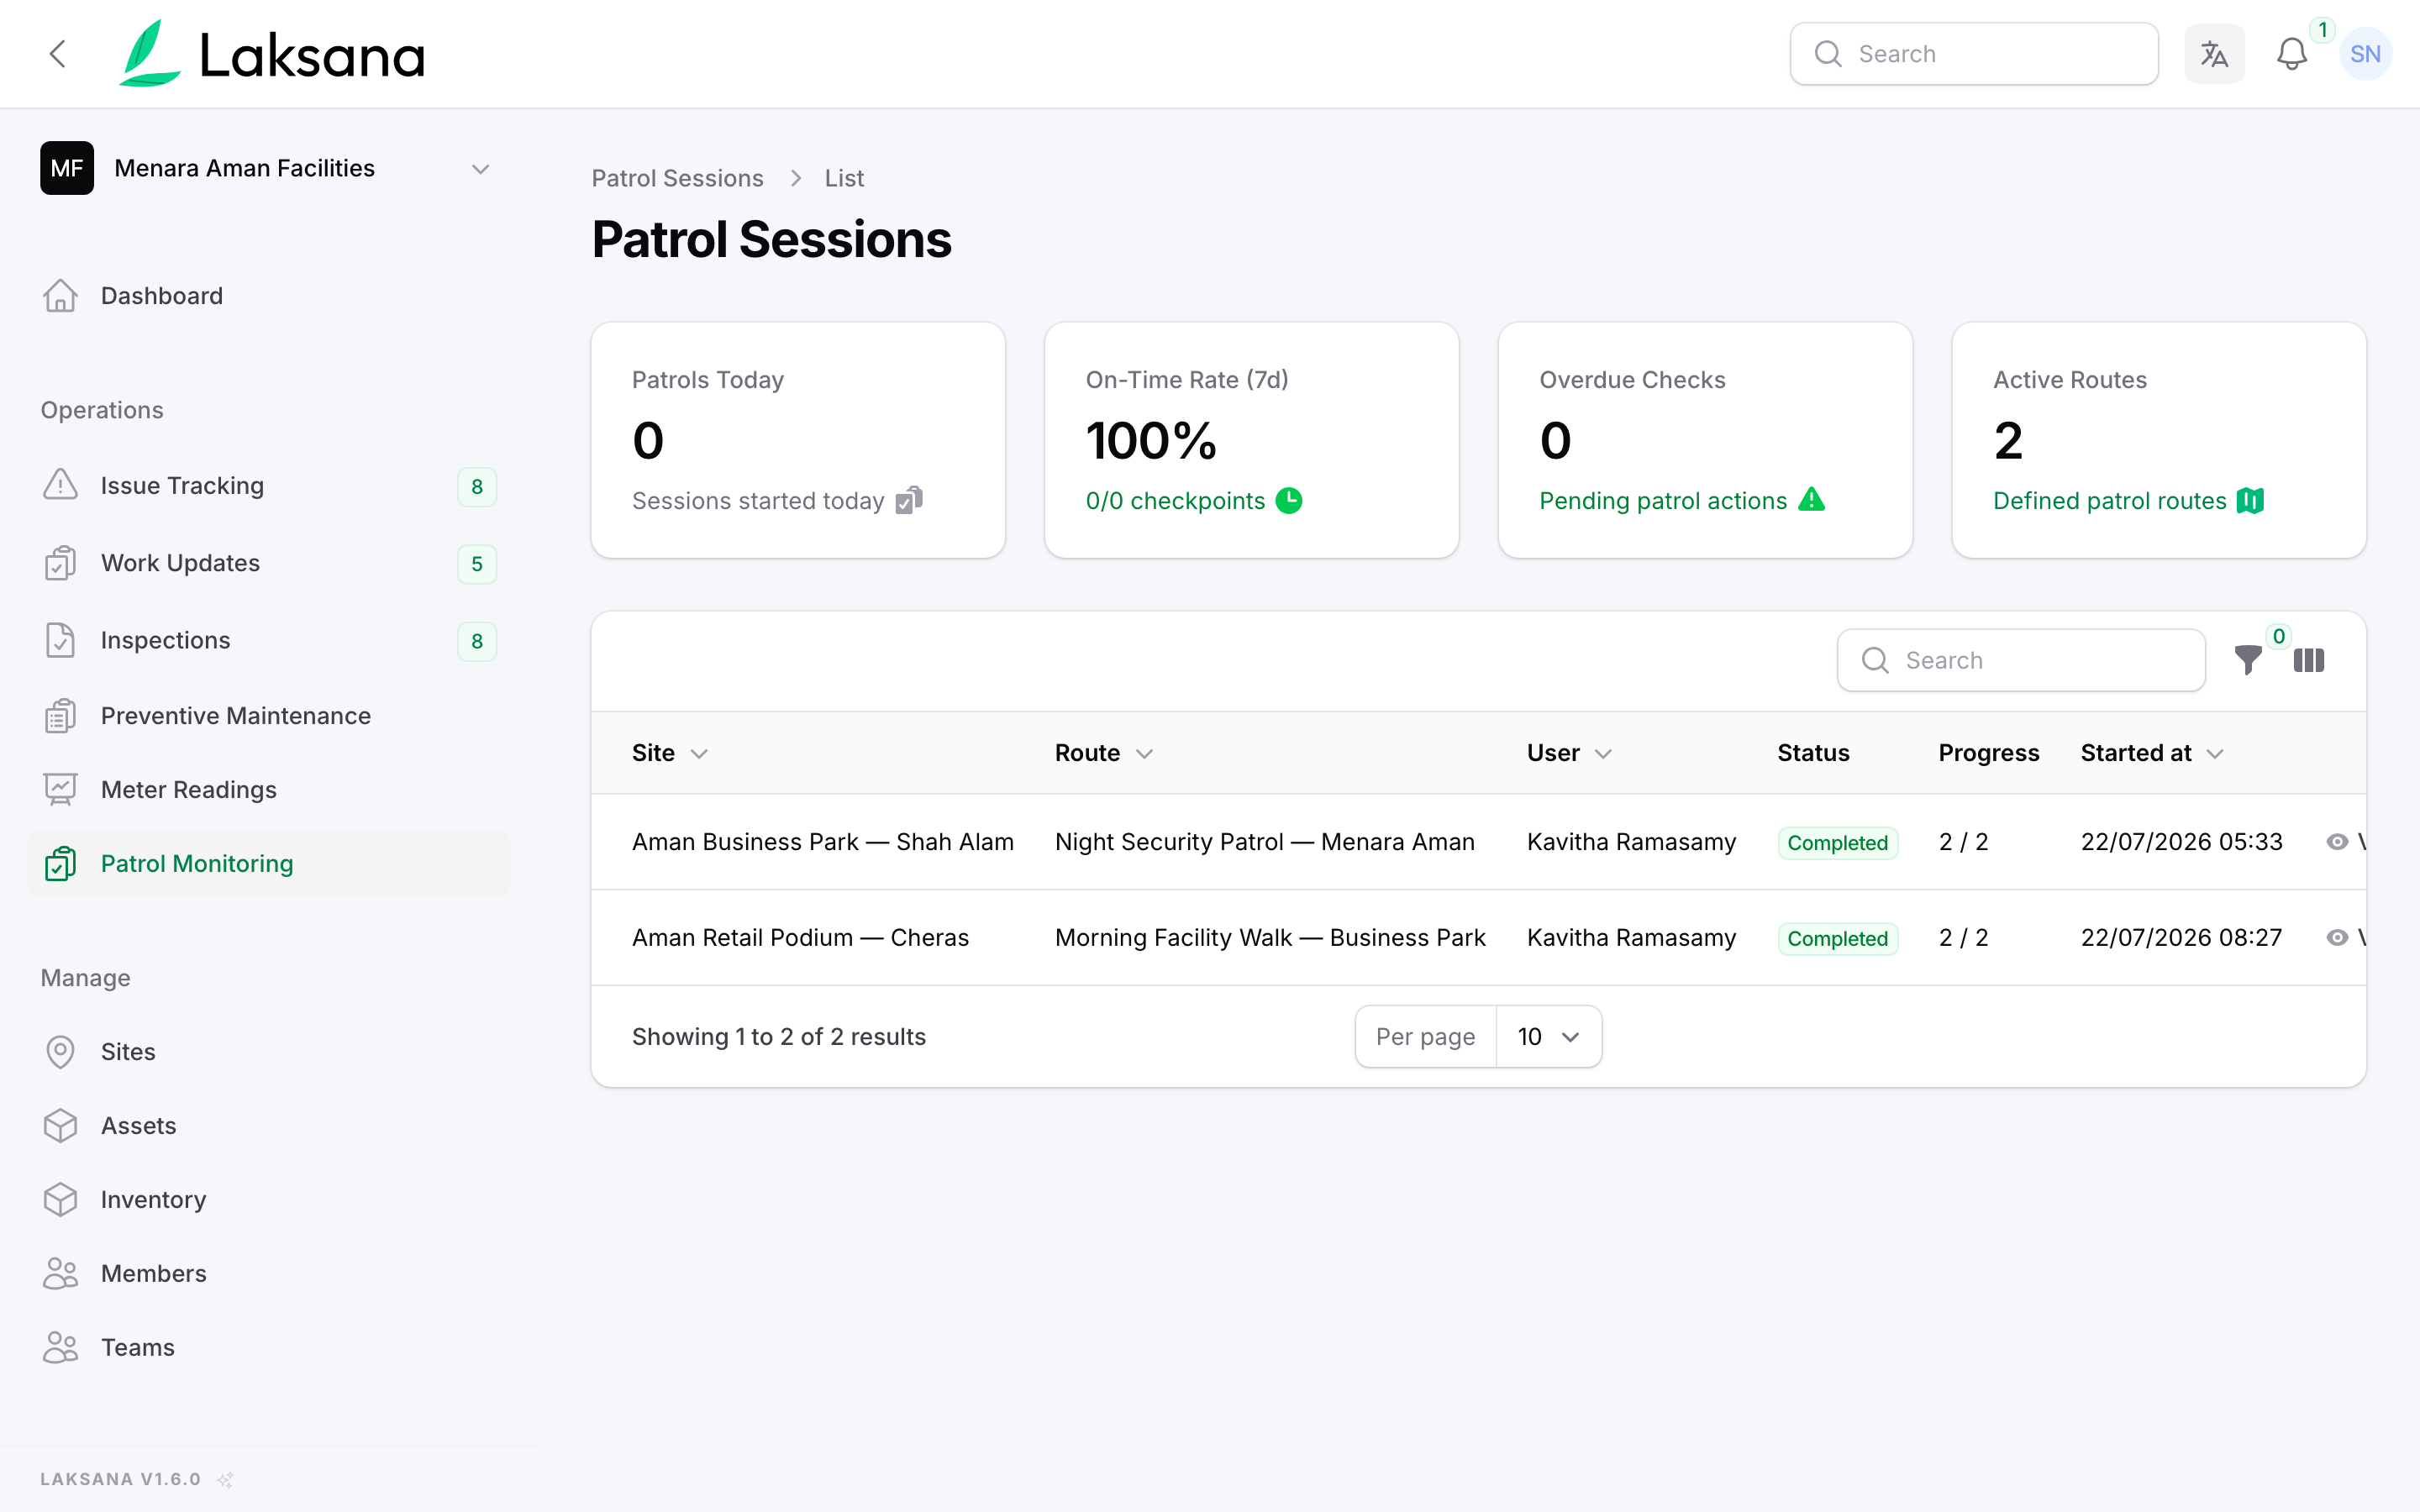The width and height of the screenshot is (2420, 1512).
Task: Click the map icon on Active Routes
Action: (2250, 500)
